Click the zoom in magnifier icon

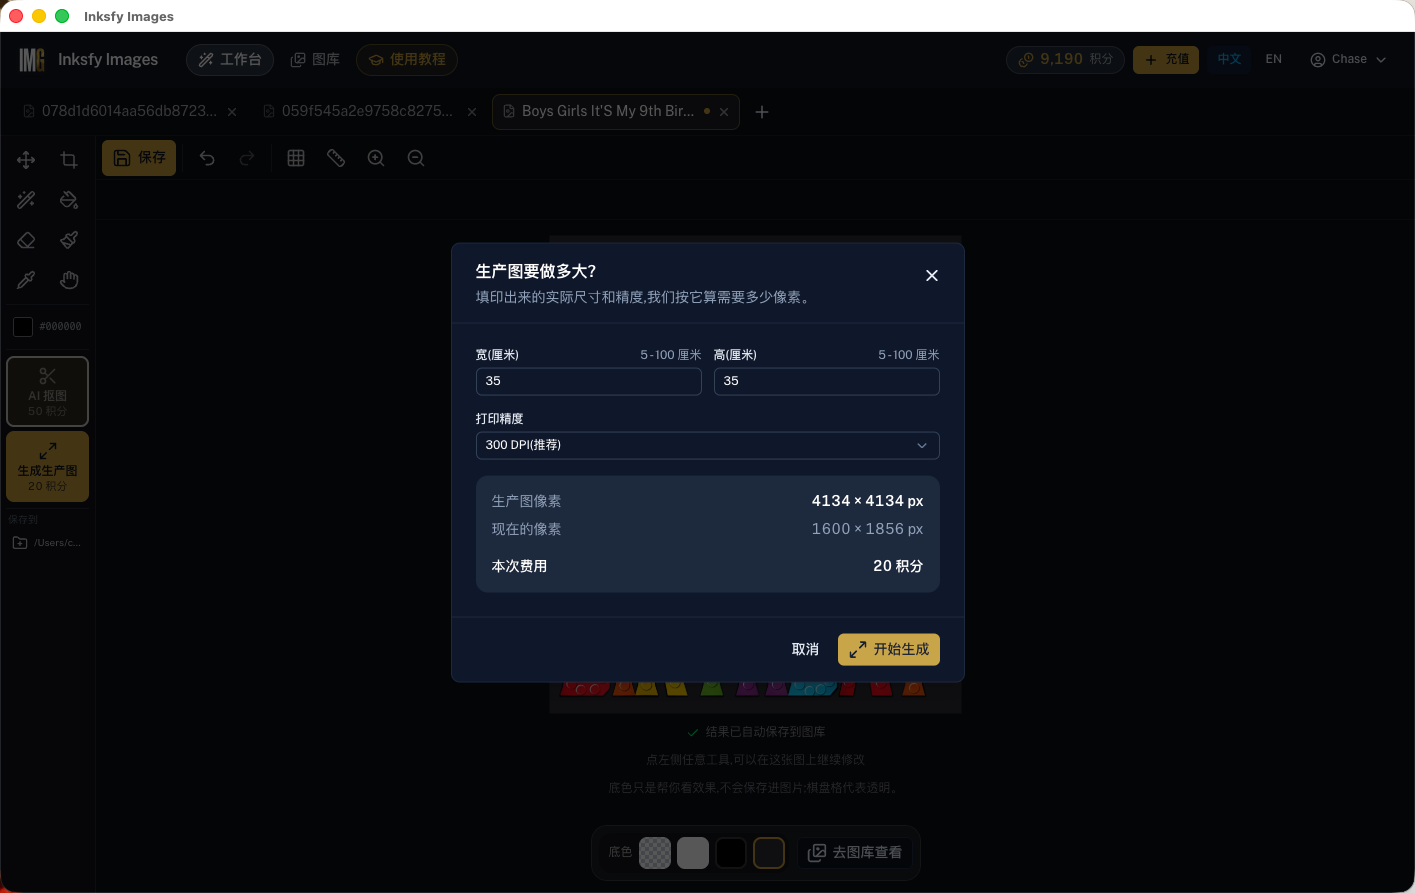376,158
